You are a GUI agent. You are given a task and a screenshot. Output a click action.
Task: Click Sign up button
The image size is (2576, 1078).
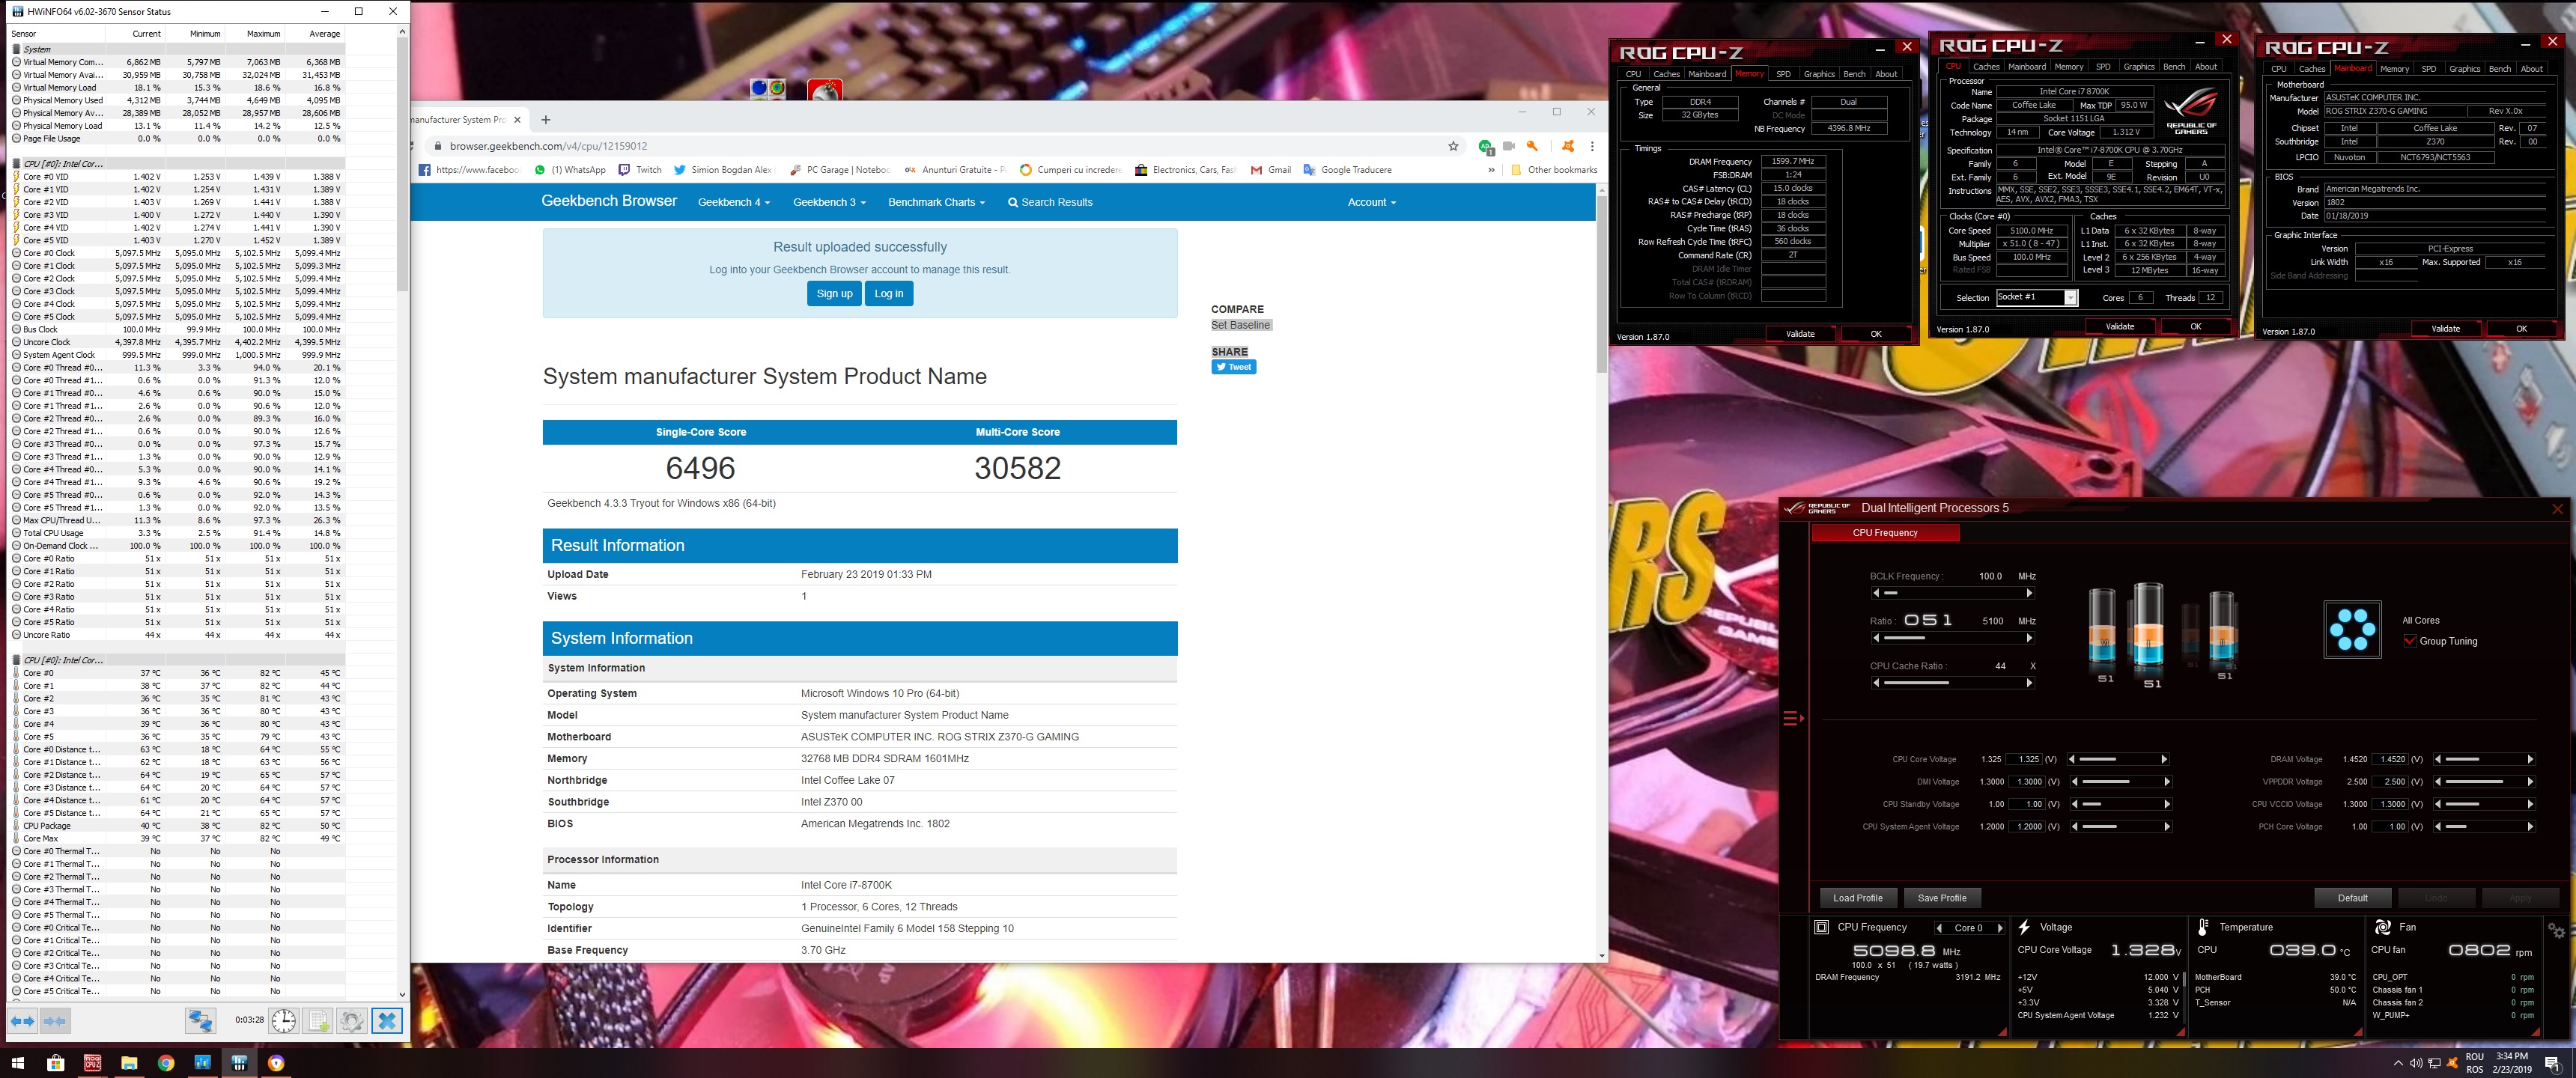click(x=834, y=294)
